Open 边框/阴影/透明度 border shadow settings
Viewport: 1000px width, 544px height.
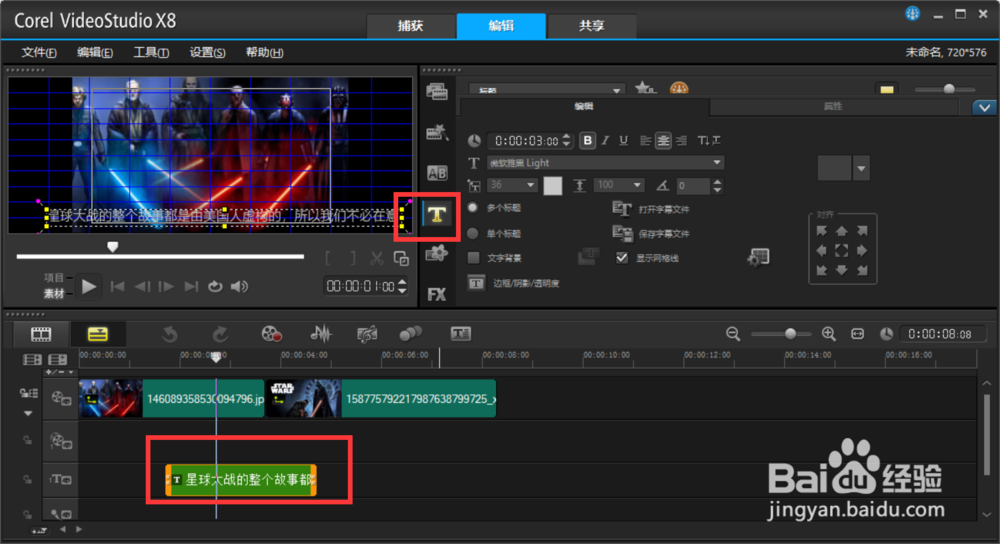[476, 283]
